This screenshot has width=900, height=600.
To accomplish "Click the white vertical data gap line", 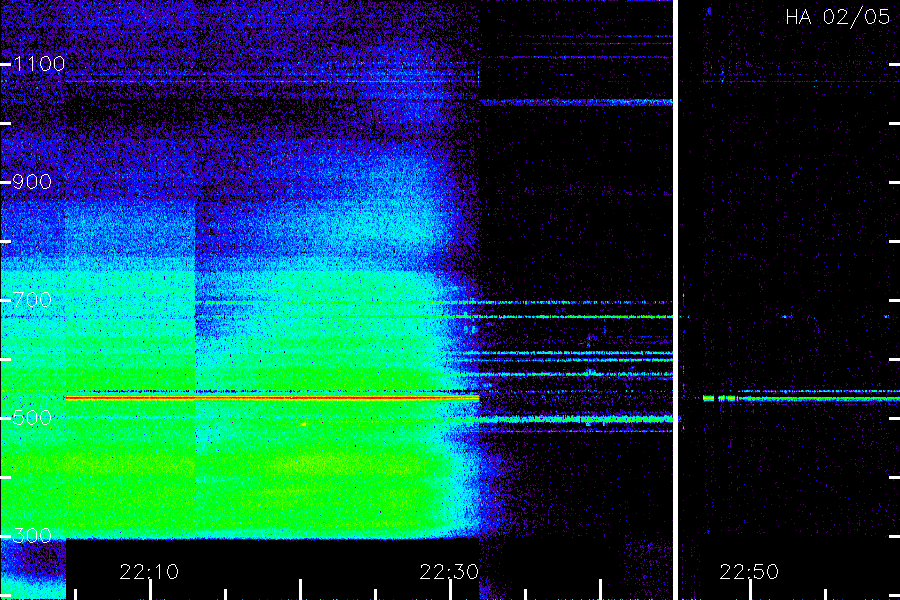I will click(x=676, y=300).
